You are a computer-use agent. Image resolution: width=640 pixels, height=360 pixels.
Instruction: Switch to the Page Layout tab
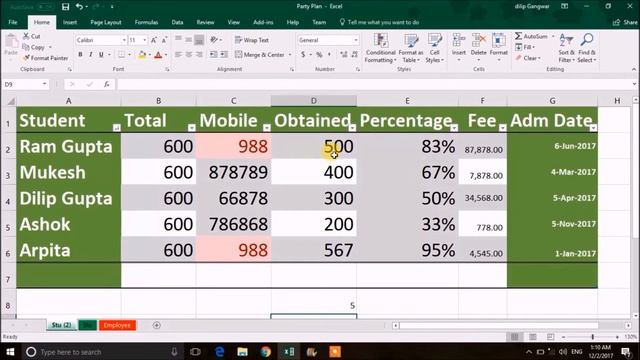coord(106,22)
